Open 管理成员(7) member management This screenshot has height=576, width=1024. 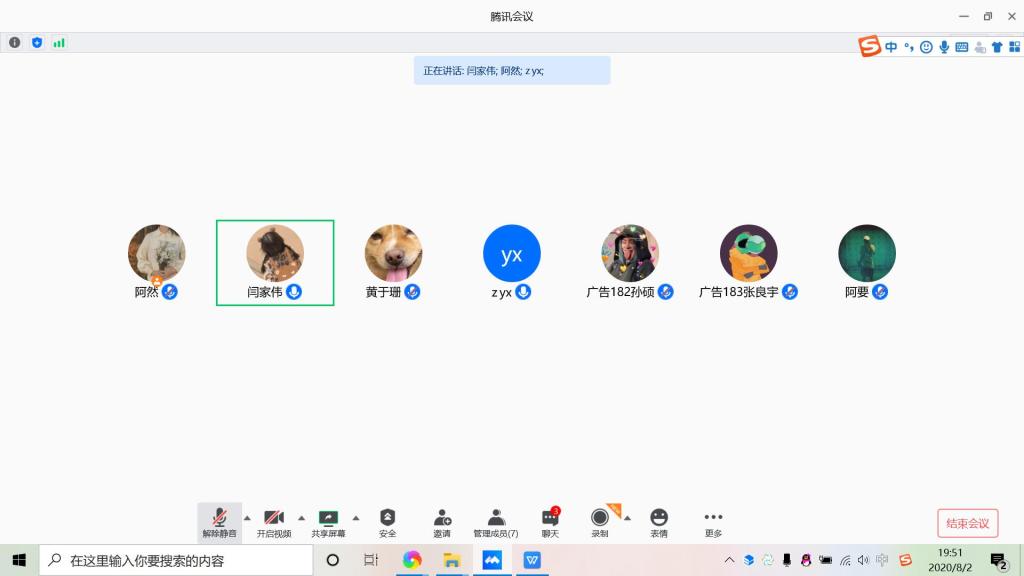[496, 522]
